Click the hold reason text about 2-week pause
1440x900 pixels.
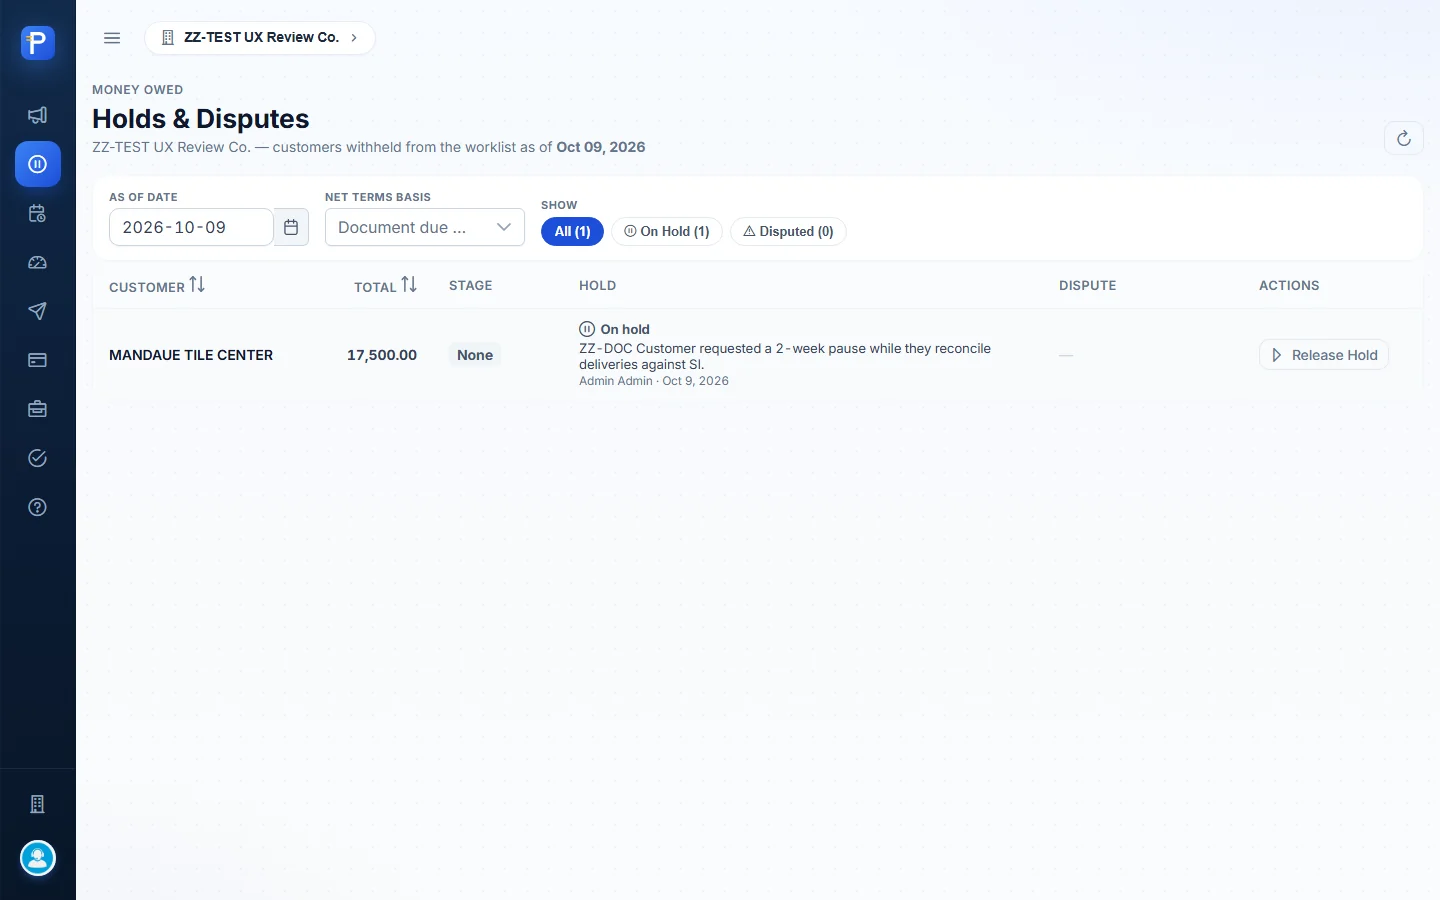click(x=785, y=356)
